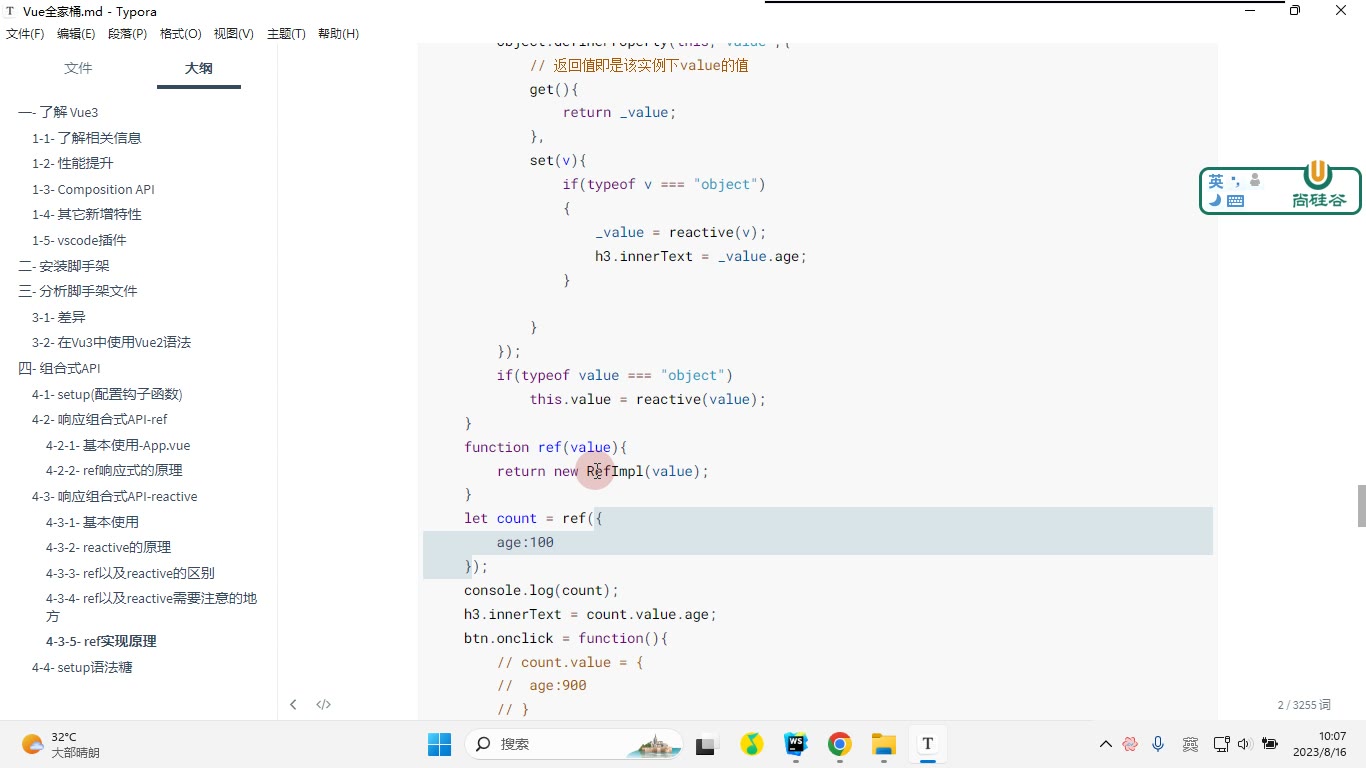Toggle IME English/Chinese mode button
This screenshot has height=768, width=1366.
click(1216, 181)
